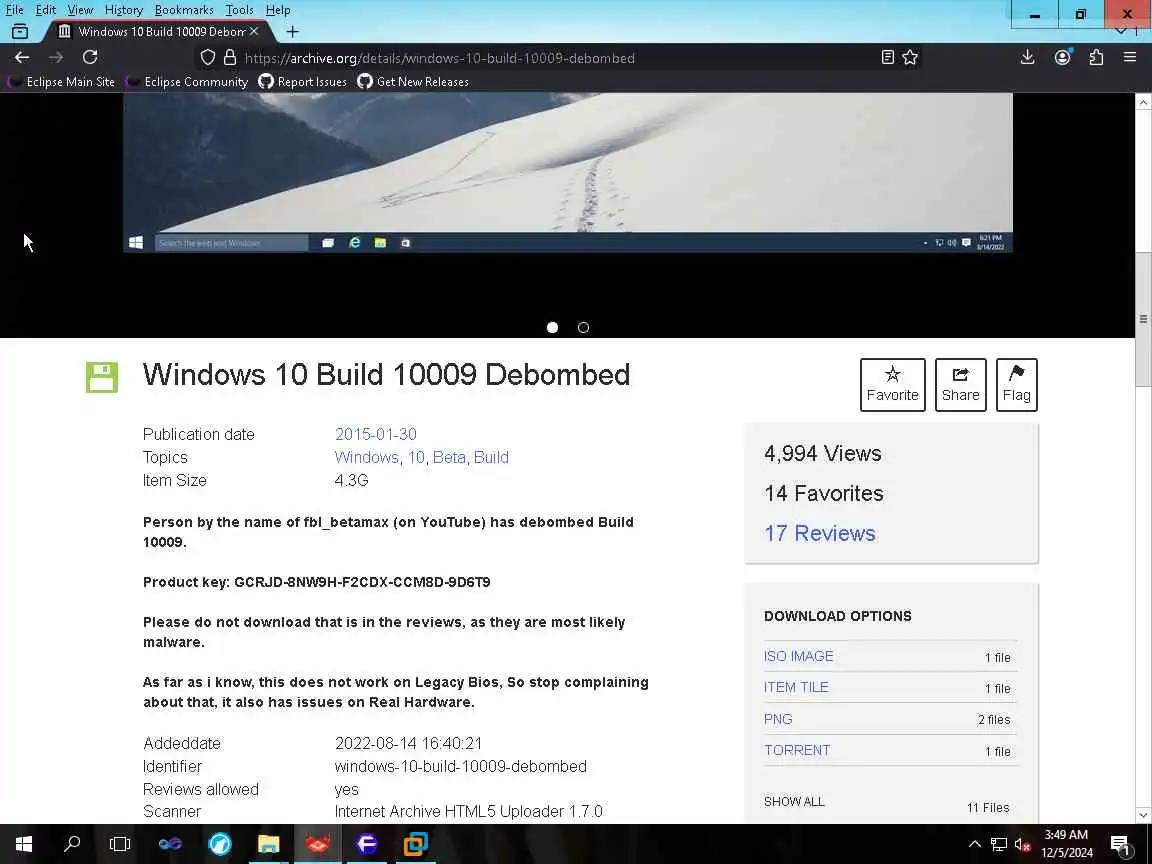Click the tracking protection shield icon

coord(208,57)
